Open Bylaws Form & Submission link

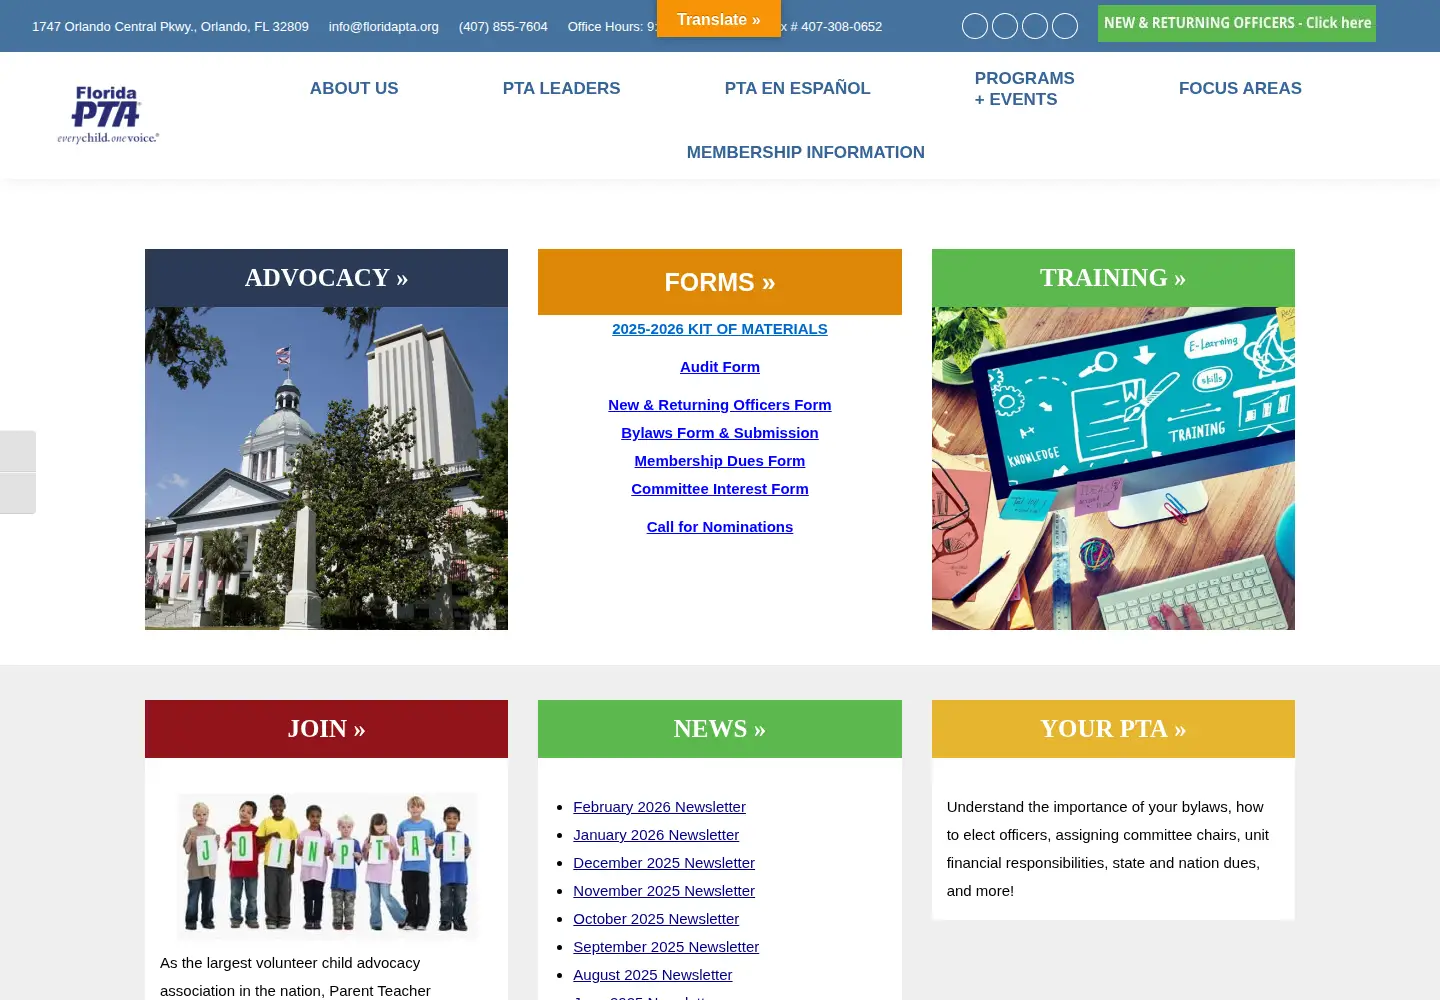(720, 433)
